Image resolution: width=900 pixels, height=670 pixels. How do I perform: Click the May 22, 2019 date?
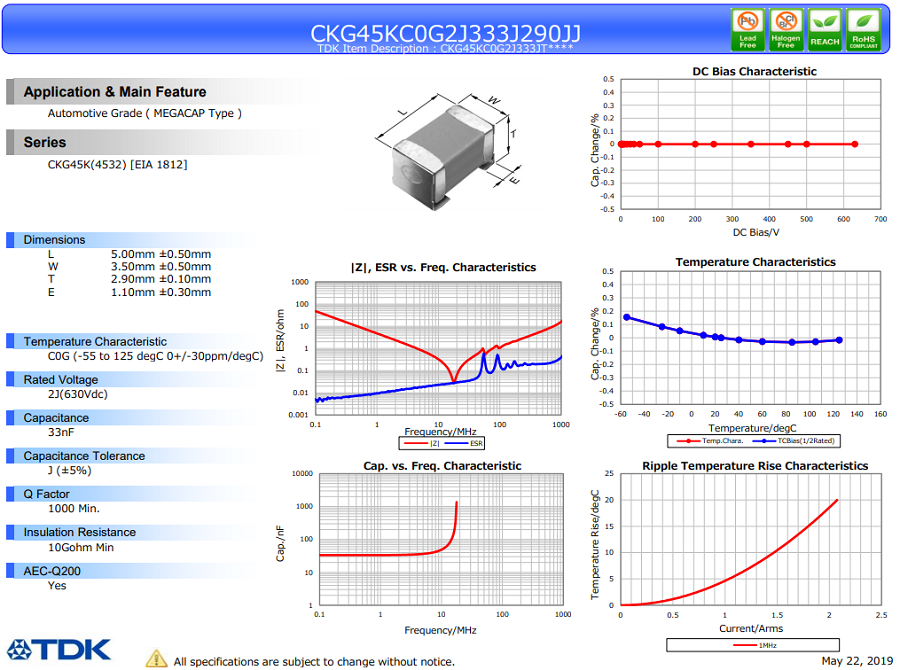(x=857, y=661)
